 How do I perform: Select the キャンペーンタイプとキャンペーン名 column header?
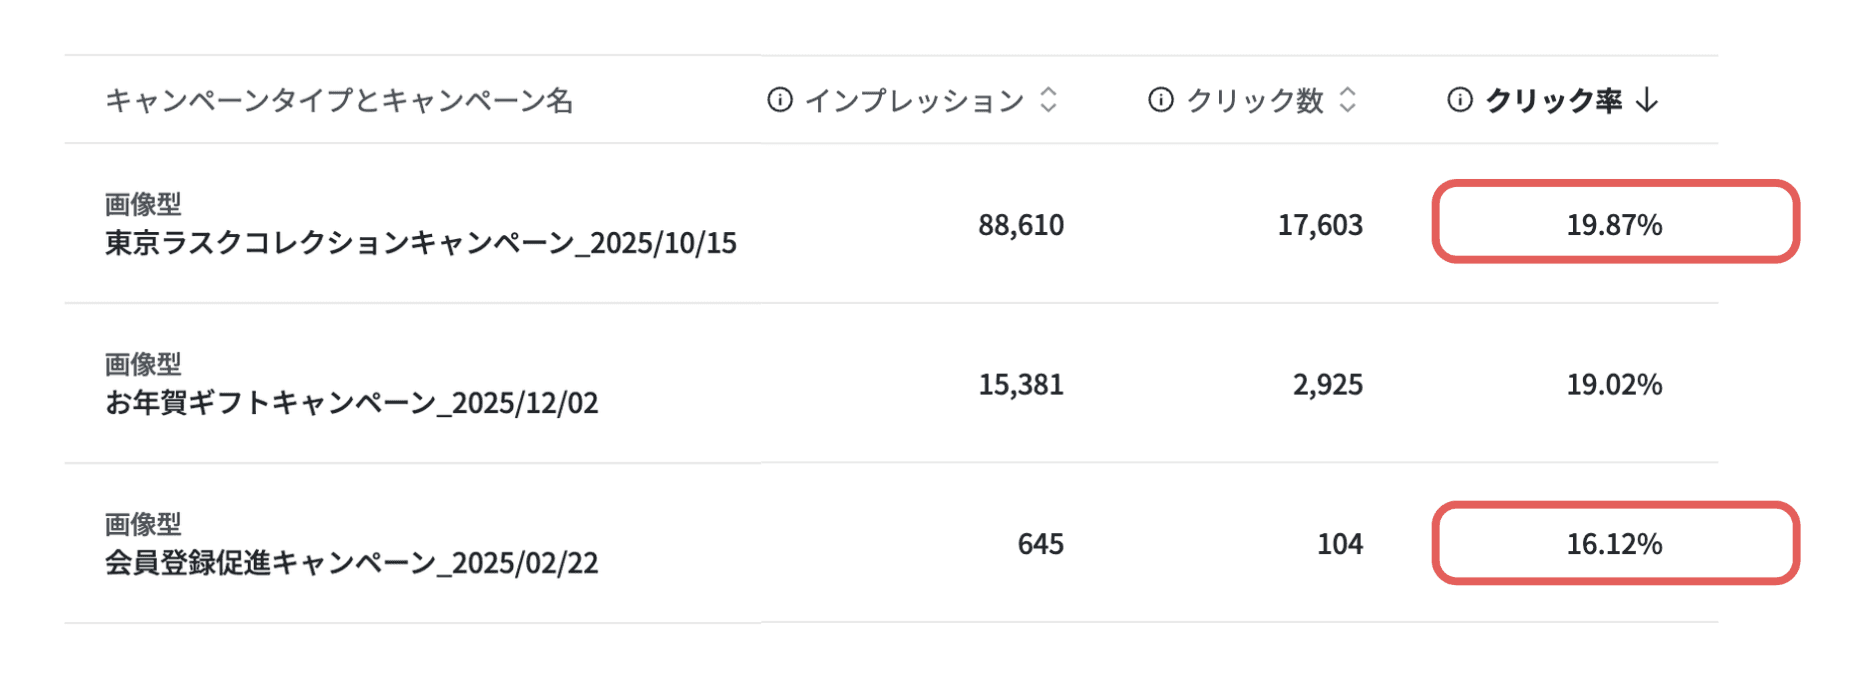coord(339,100)
